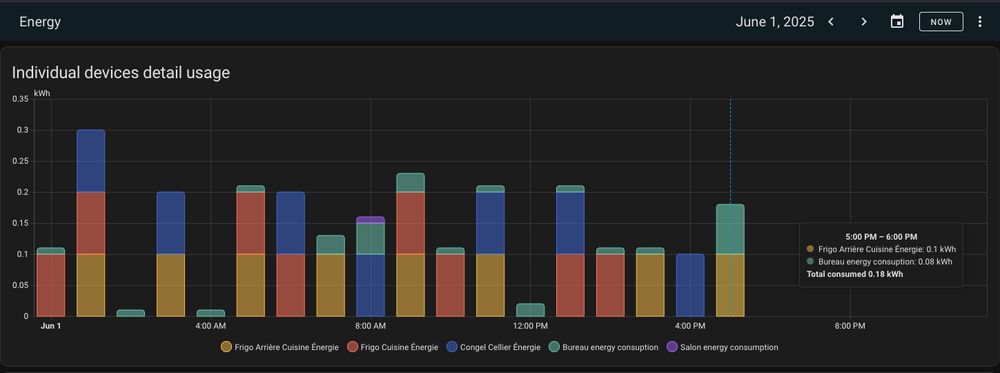Viewport: 1000px width, 373px height.
Task: Go to the next day arrow
Action: click(864, 22)
